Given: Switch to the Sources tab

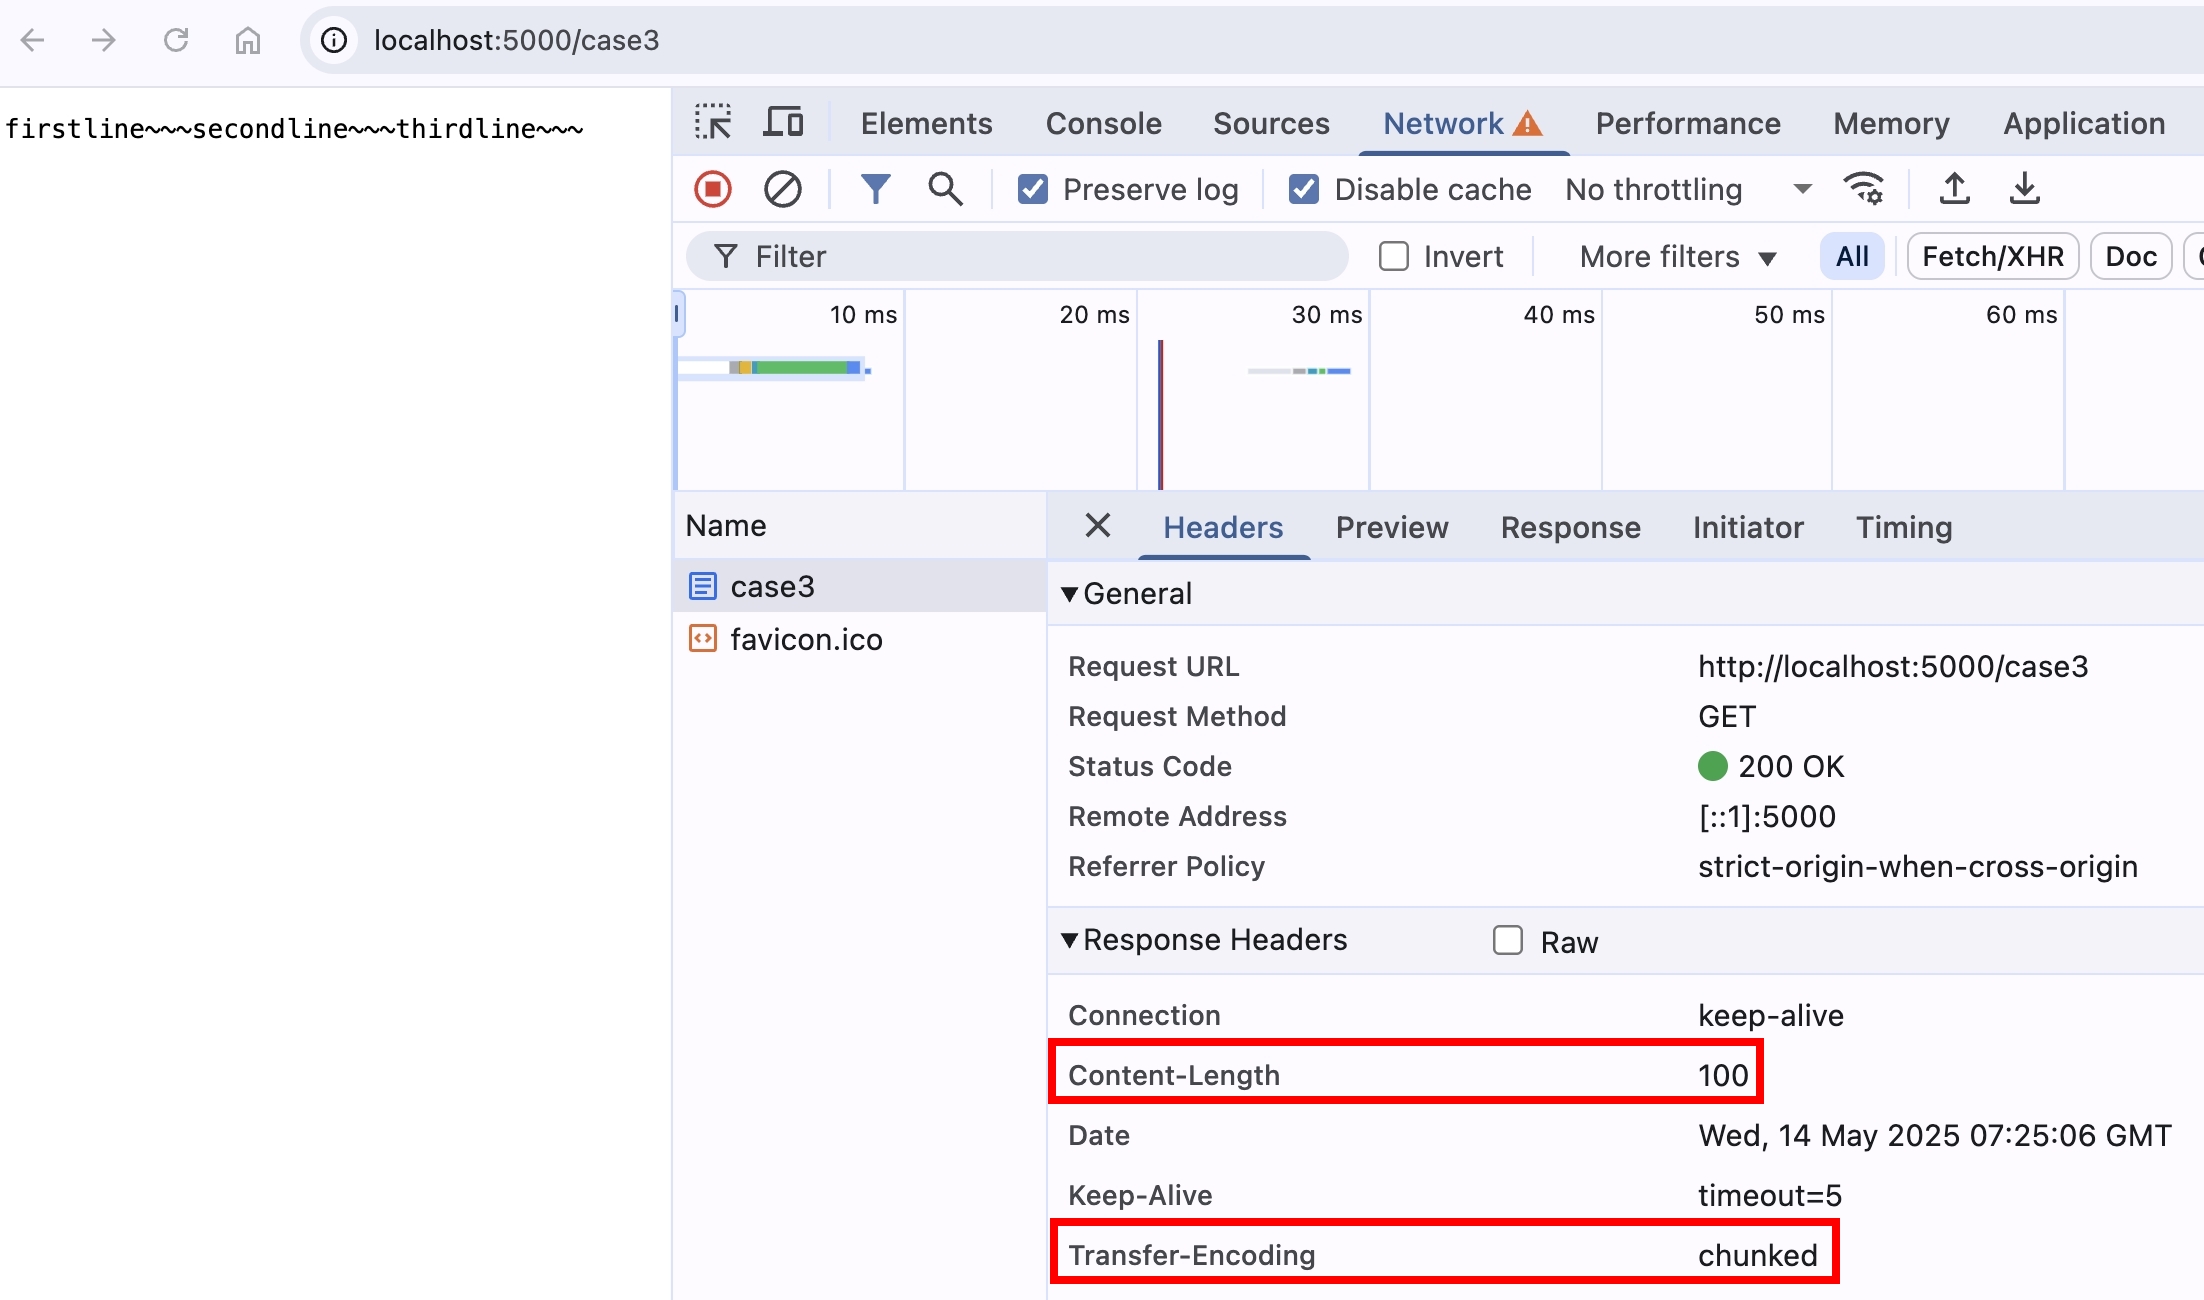Looking at the screenshot, I should pos(1271,123).
